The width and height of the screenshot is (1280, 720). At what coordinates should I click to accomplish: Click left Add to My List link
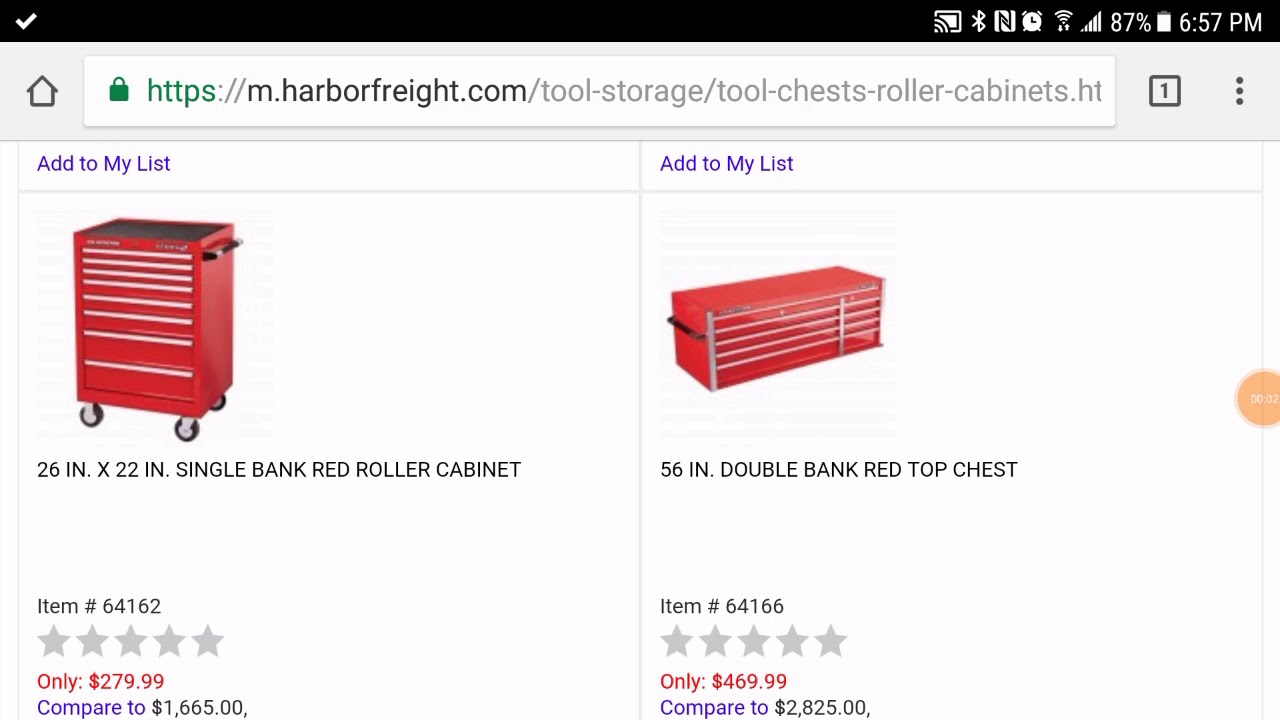point(104,163)
